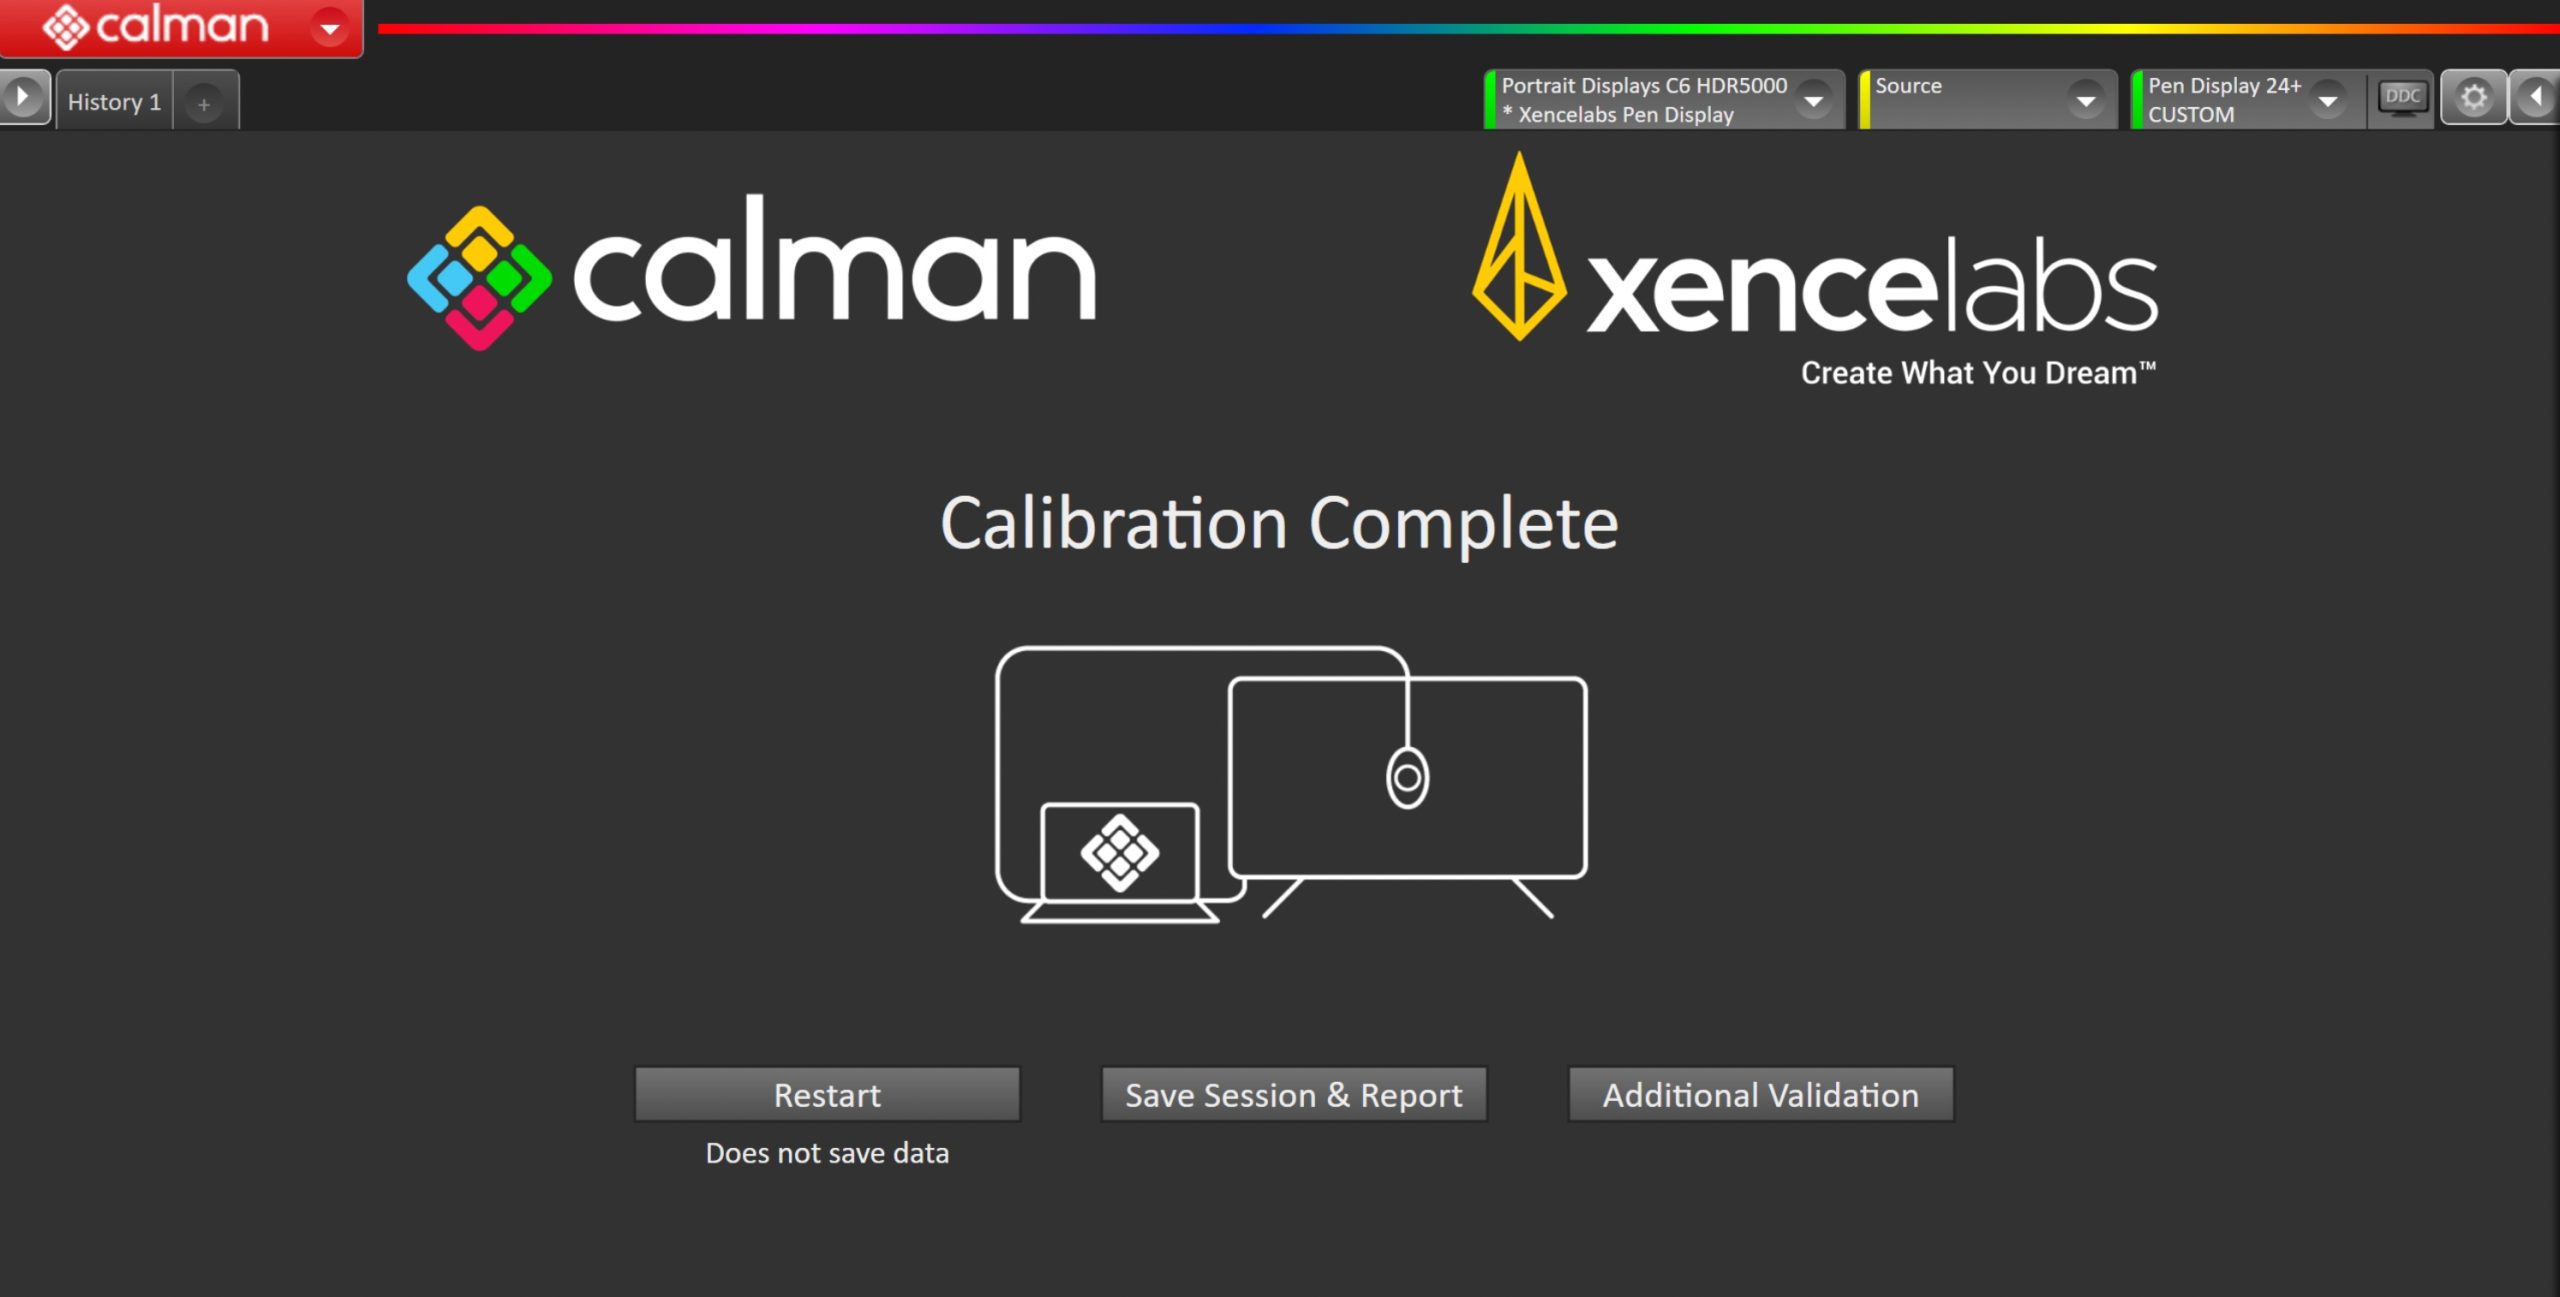
Task: Click the Xencelabs logo graphic
Action: coord(1815,270)
